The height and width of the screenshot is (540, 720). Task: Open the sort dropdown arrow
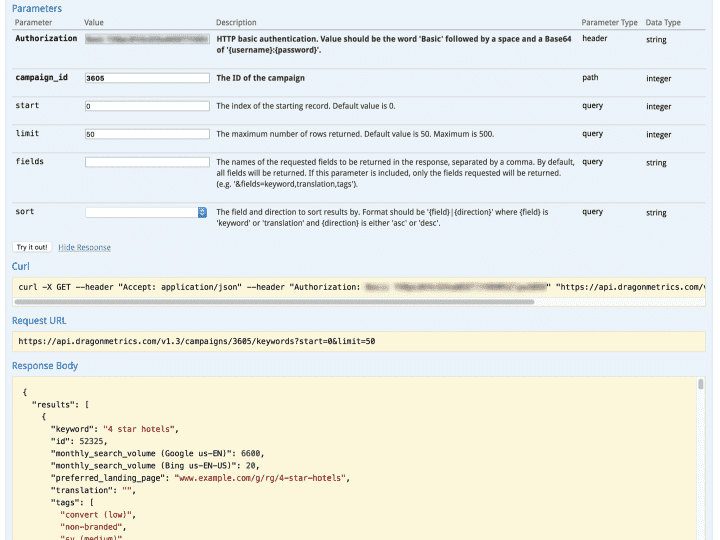pos(202,212)
